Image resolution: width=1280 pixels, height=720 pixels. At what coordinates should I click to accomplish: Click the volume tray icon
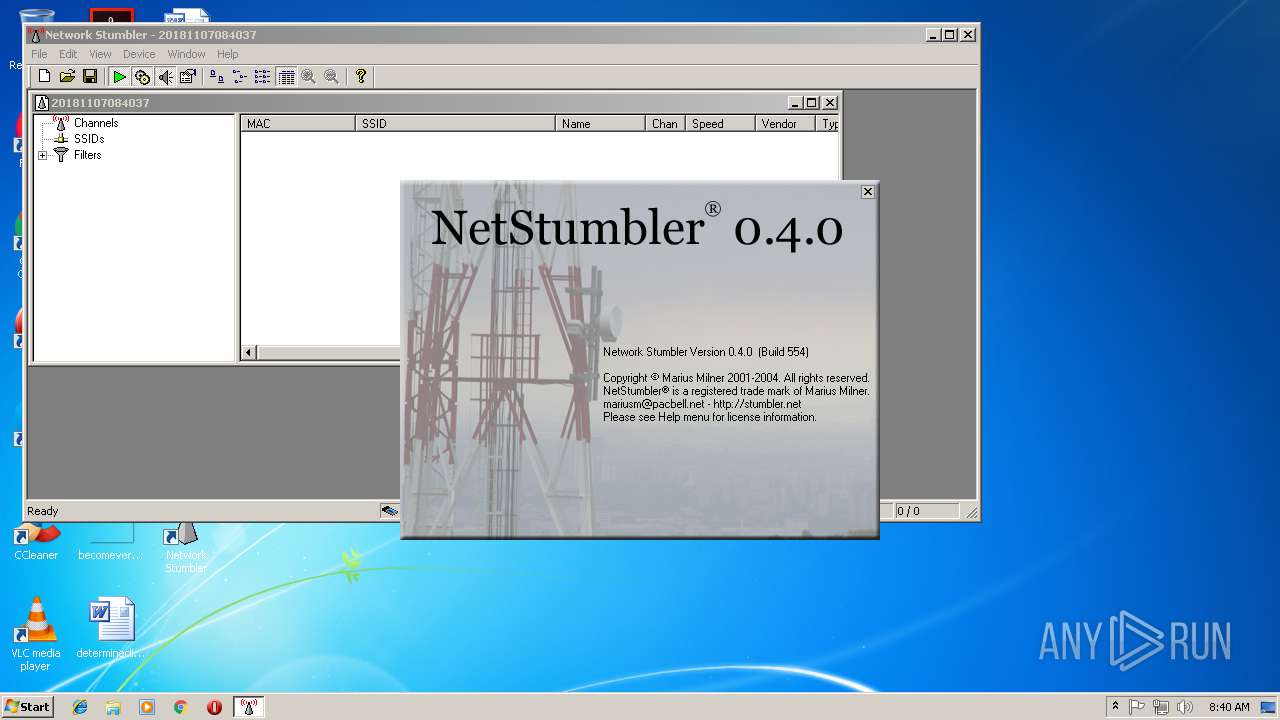[x=1185, y=707]
